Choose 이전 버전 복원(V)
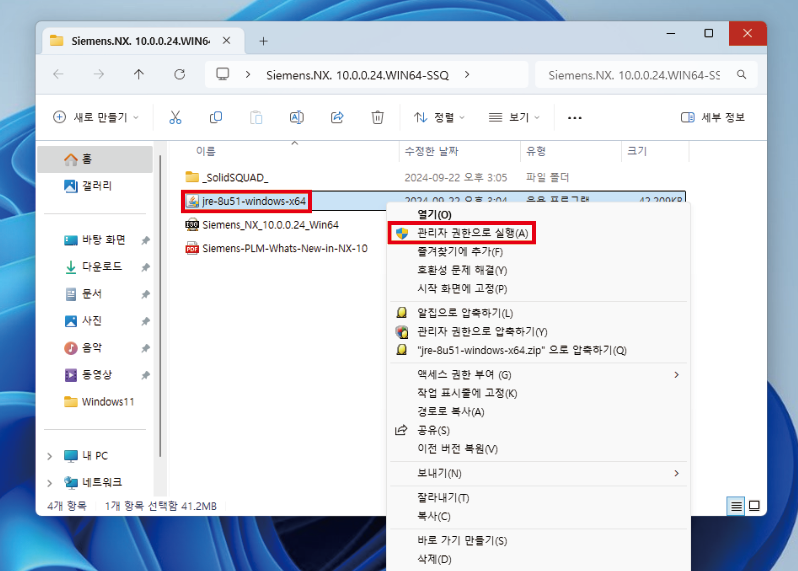Viewport: 798px width, 571px height. 538,449
